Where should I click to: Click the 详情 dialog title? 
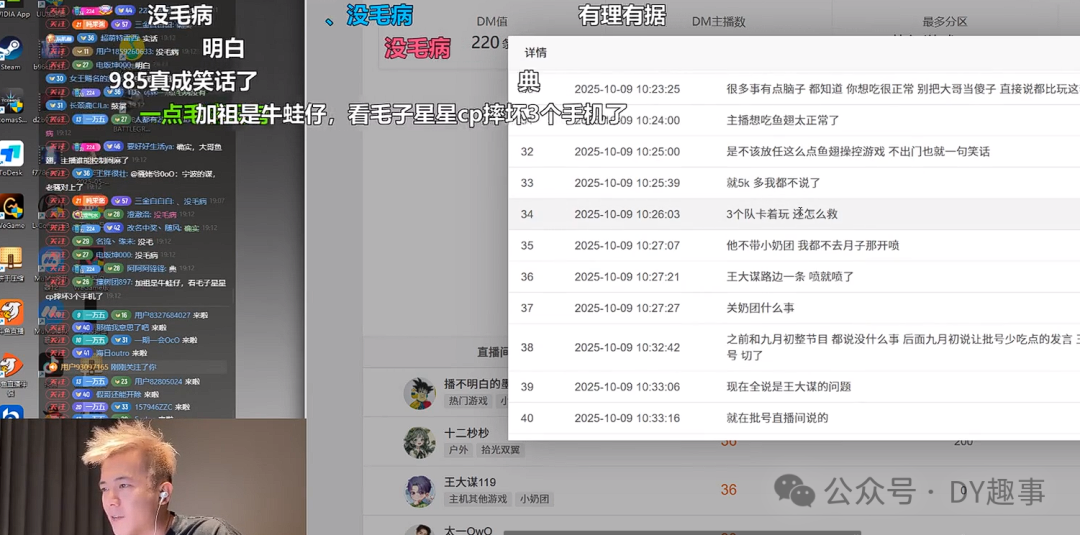point(535,53)
